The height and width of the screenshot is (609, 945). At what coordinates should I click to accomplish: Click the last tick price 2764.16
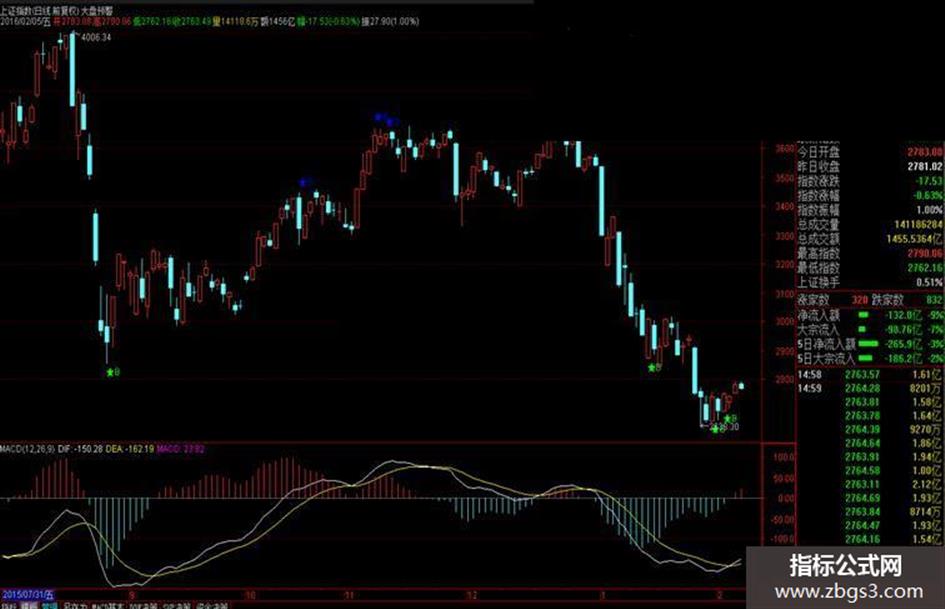[862, 539]
